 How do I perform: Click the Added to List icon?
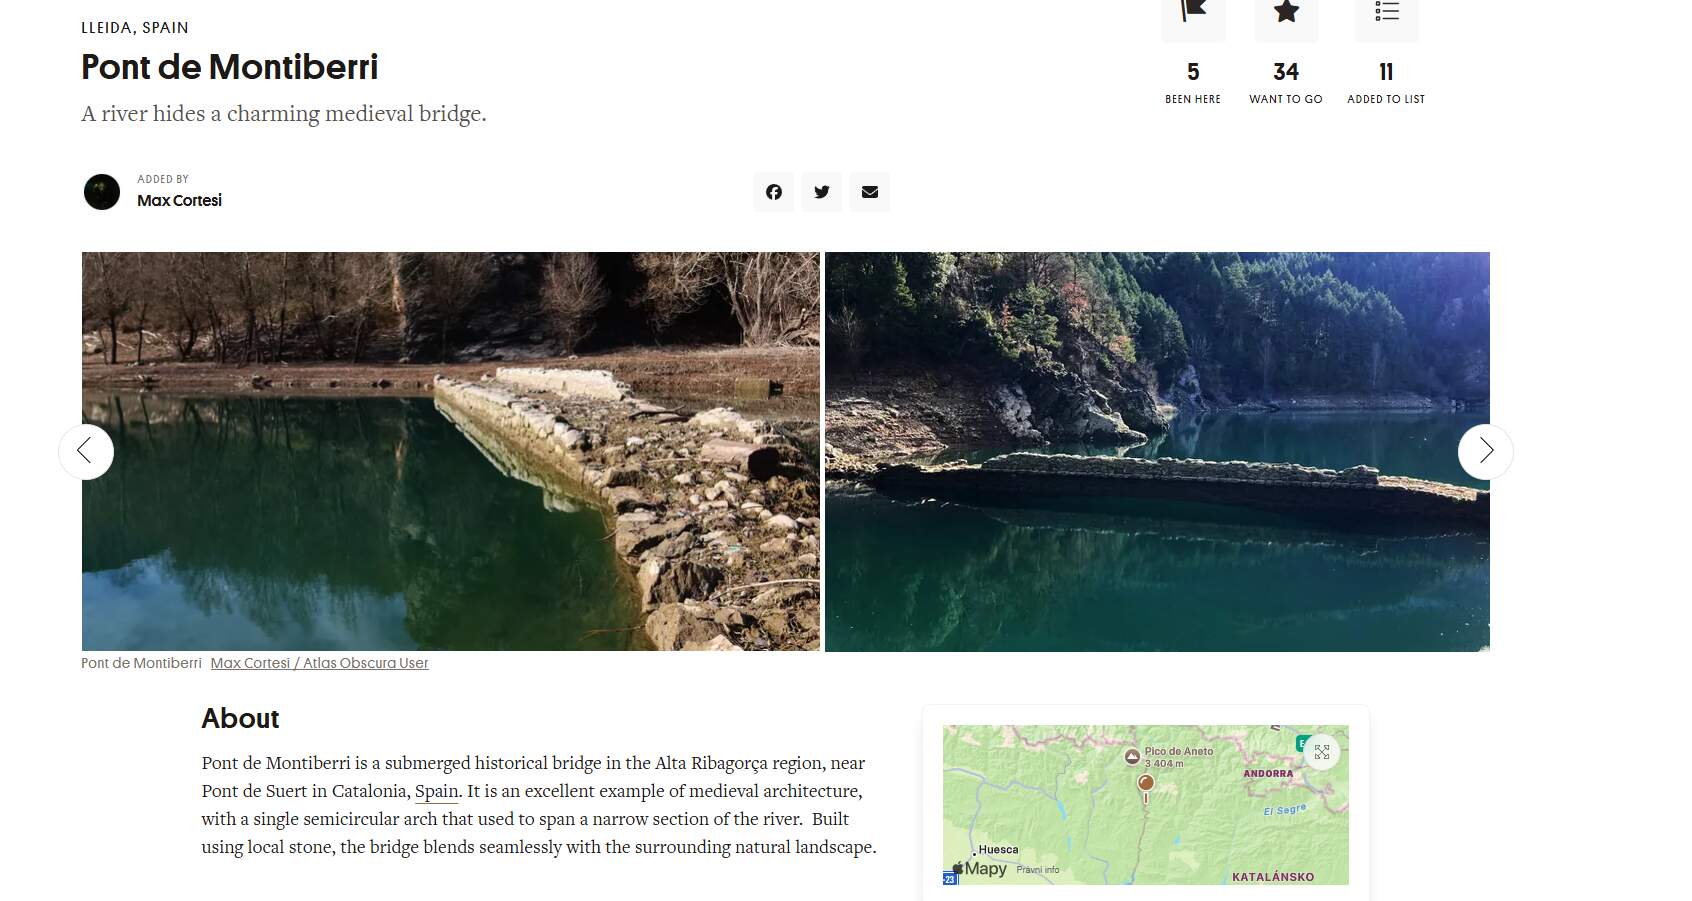coord(1386,14)
